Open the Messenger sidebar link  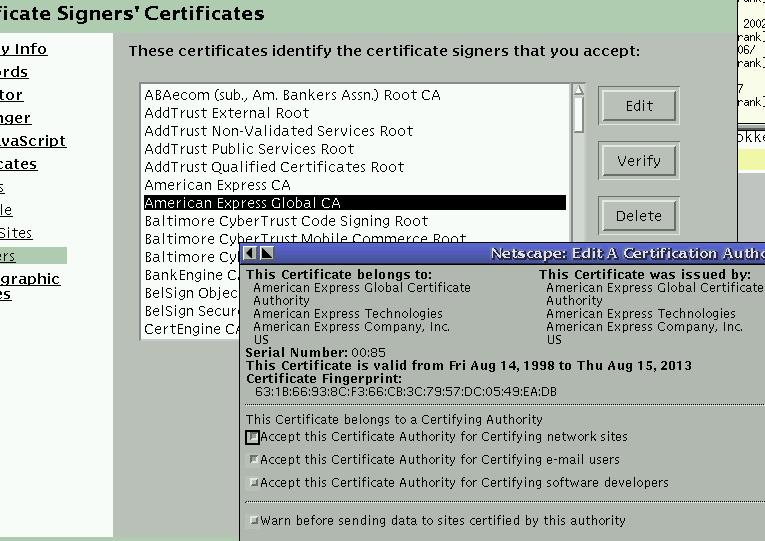[15, 118]
